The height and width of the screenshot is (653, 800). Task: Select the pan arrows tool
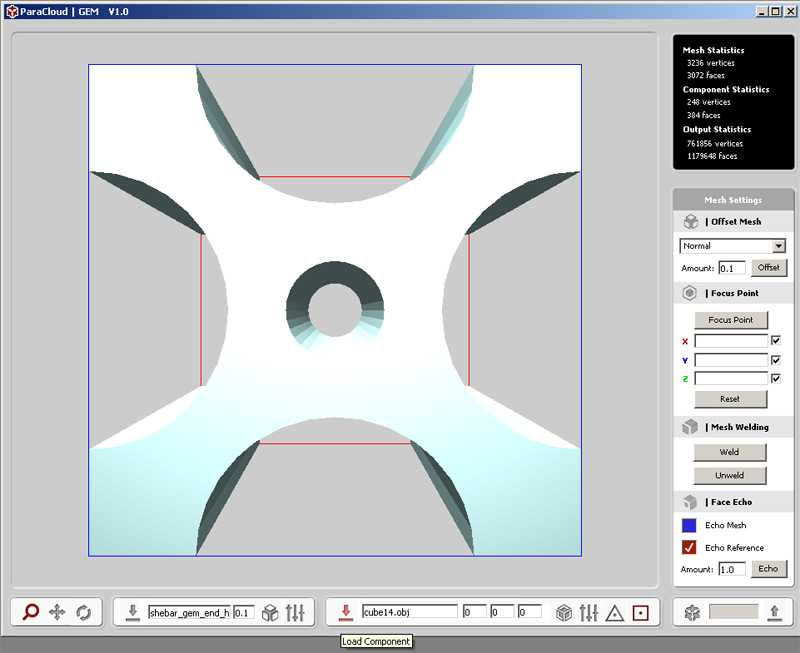coord(57,612)
